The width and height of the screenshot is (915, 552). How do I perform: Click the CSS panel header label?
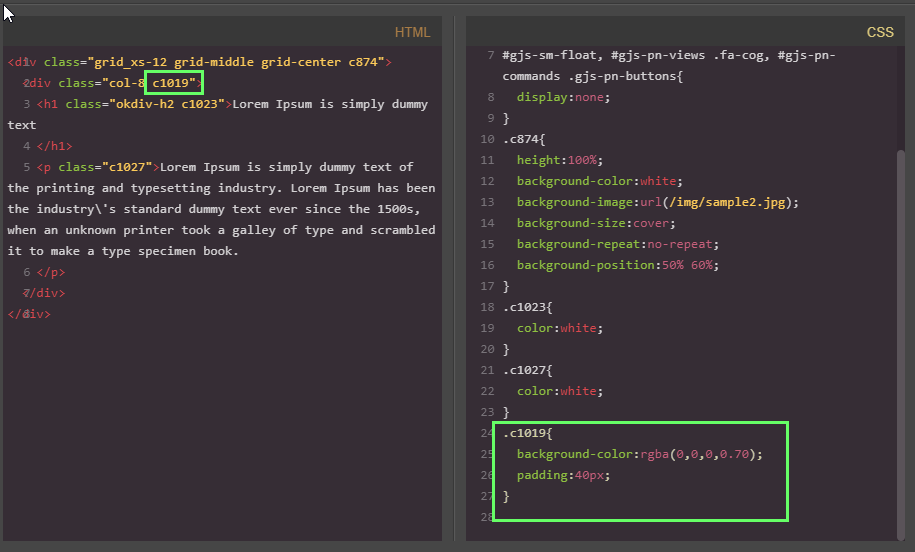tap(880, 32)
